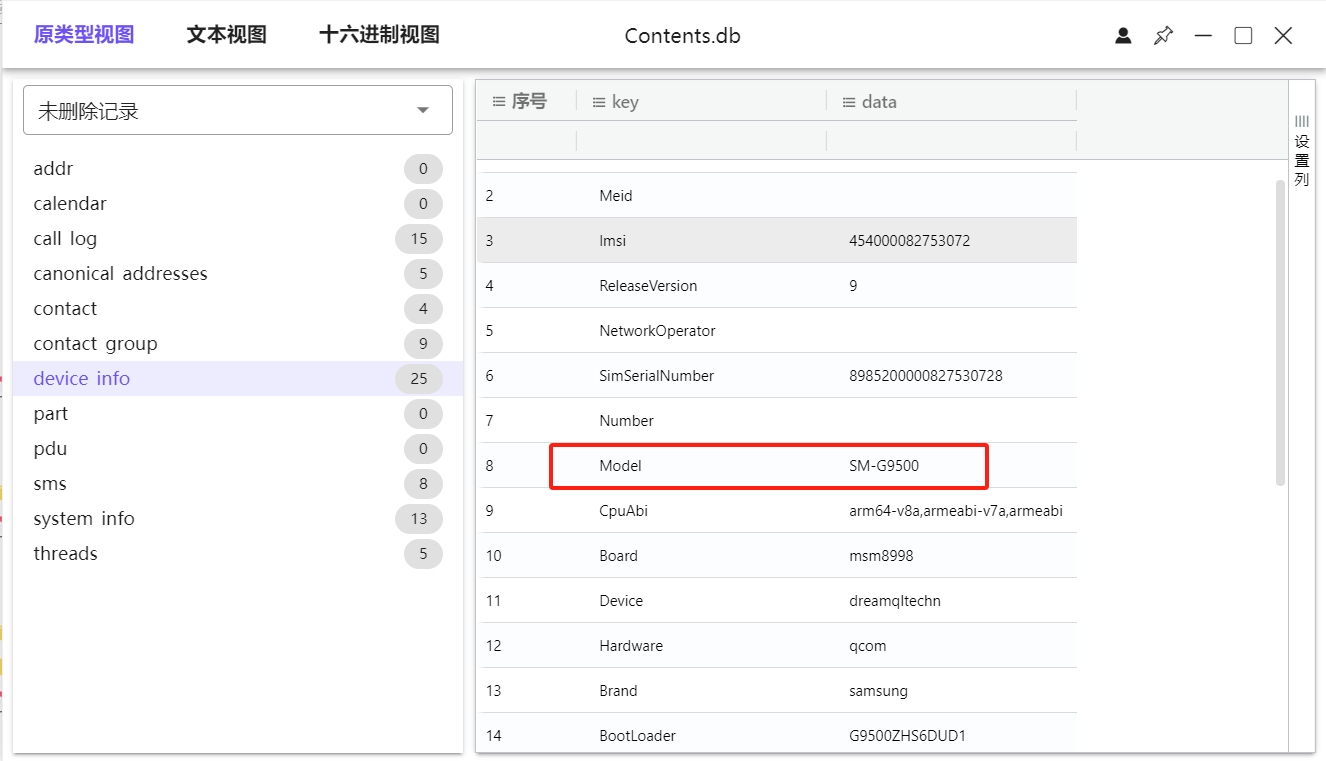The image size is (1326, 761).
Task: Click the filter field under data column
Action: tap(951, 141)
